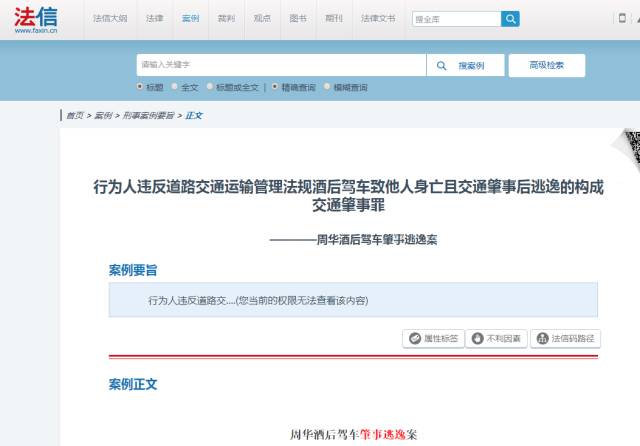Viewport: 640px width, 446px height.
Task: Select the 标题或全文 radio button
Action: pos(210,87)
